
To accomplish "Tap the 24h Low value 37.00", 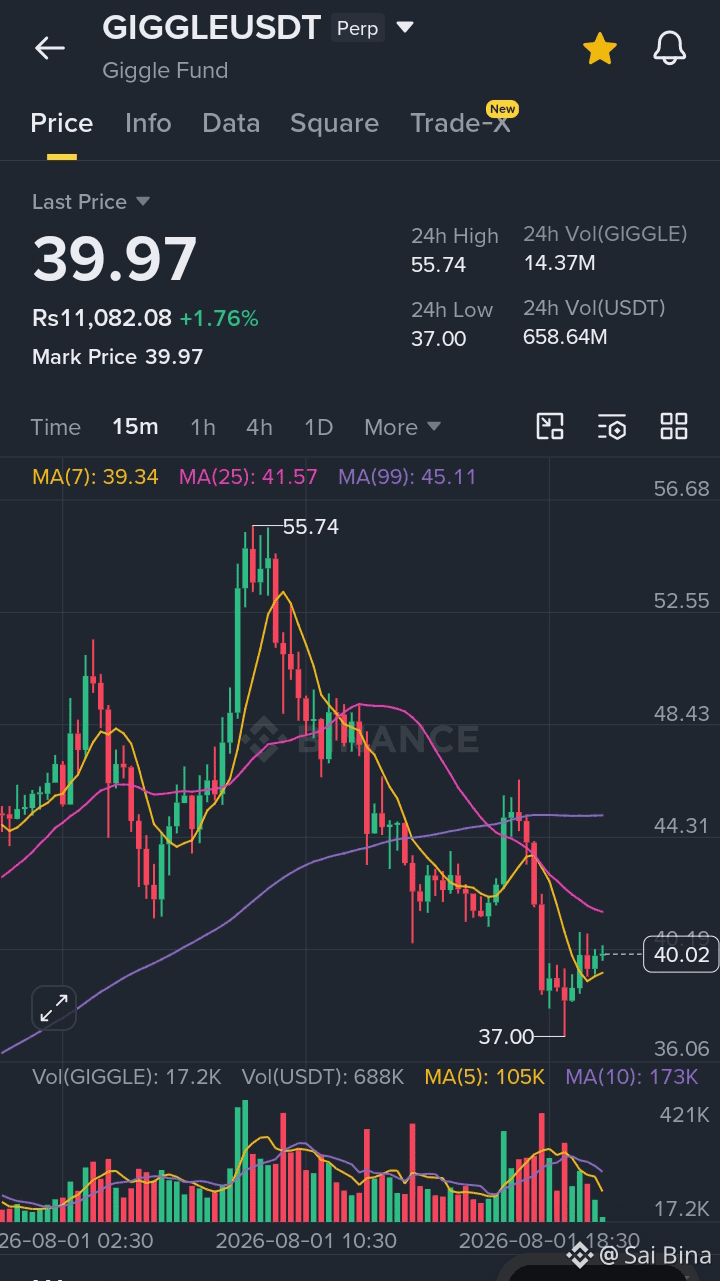I will pos(438,339).
